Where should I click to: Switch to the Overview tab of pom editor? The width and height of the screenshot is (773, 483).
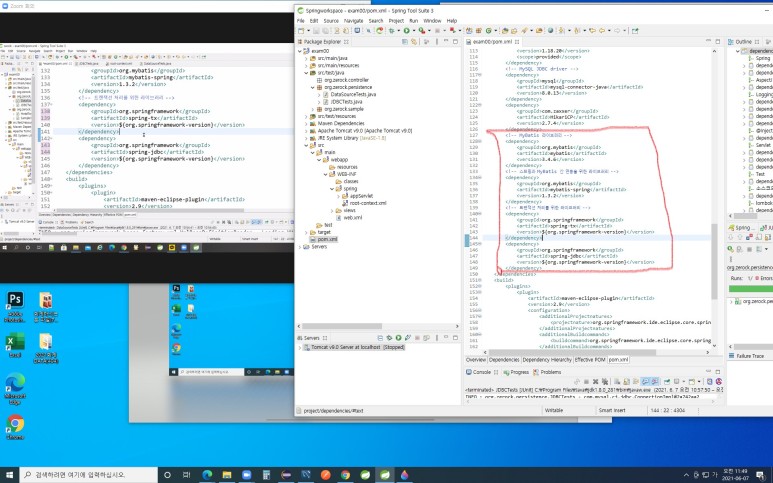click(475, 360)
